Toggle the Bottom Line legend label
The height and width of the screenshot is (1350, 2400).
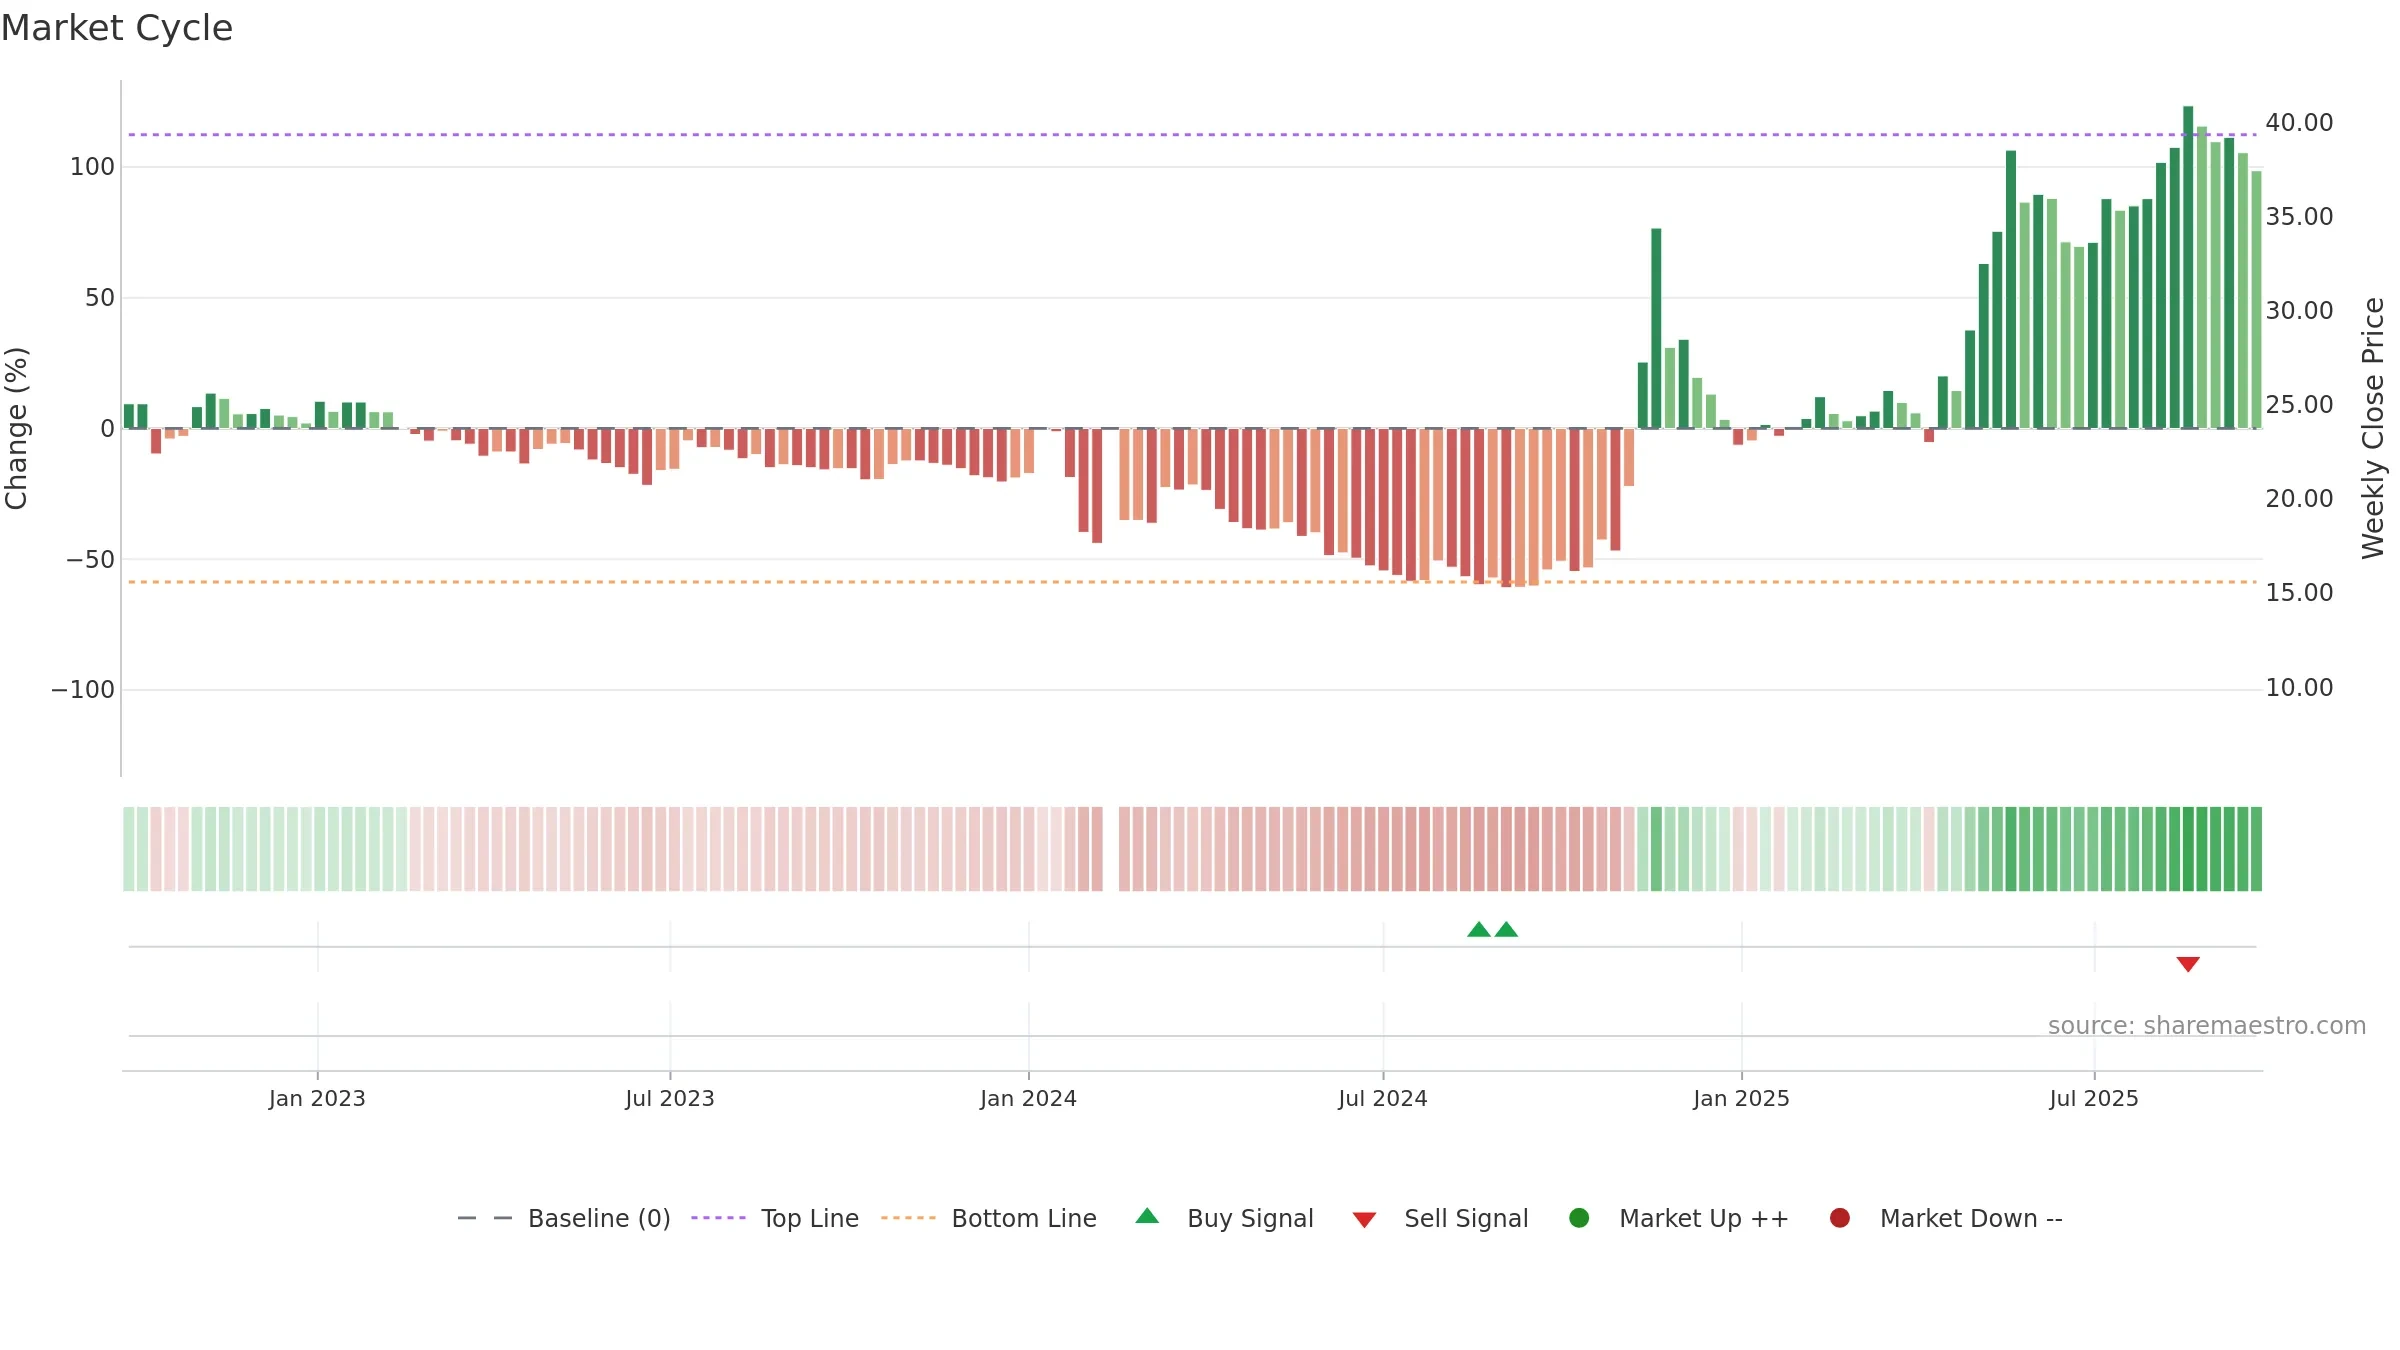(x=1024, y=1219)
